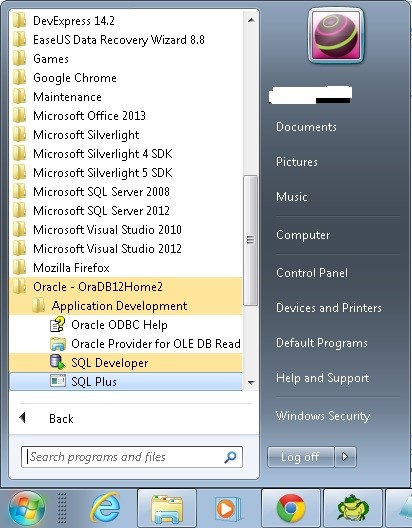
Task: Open Pictures library
Action: point(297,162)
